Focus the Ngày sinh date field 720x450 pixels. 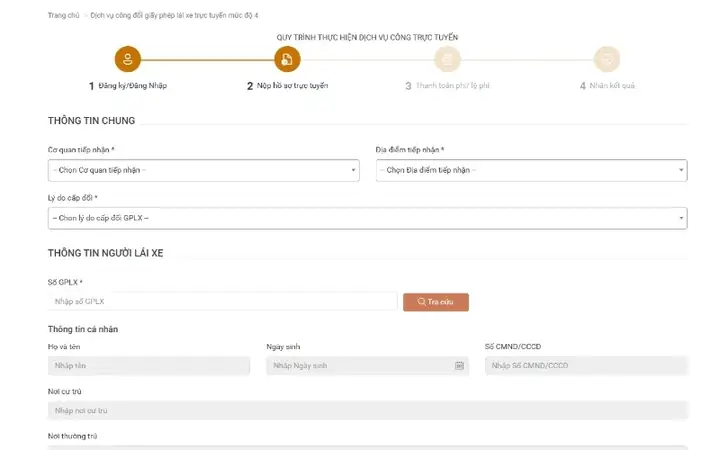tap(360, 366)
